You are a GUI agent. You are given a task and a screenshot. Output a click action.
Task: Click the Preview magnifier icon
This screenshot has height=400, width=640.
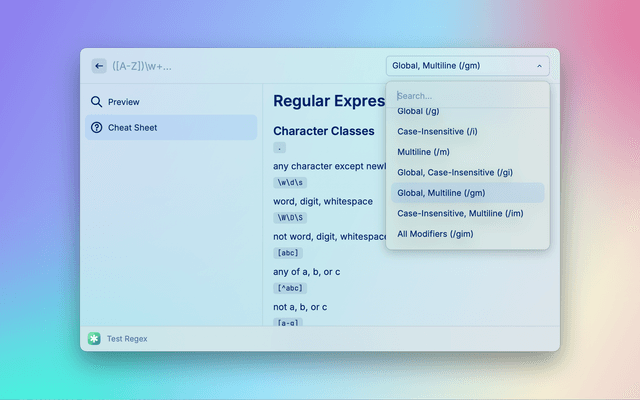97,102
